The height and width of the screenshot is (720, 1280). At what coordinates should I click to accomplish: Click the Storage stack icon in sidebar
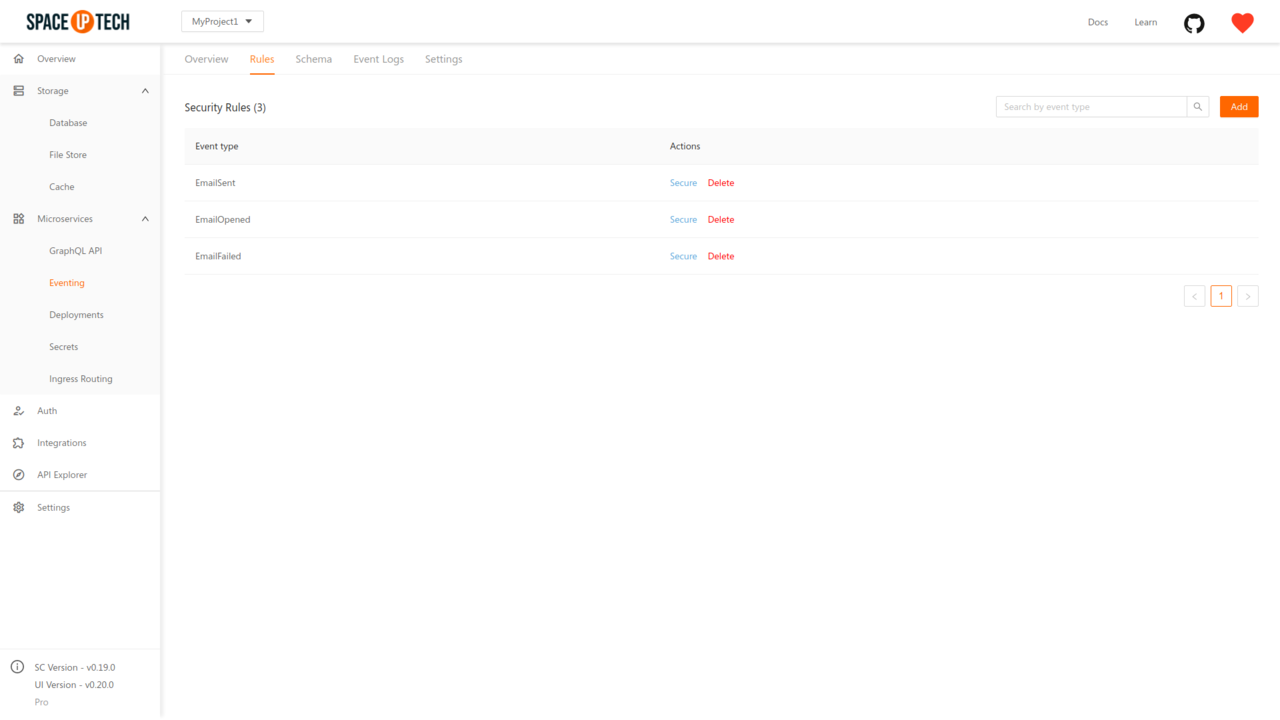(19, 91)
